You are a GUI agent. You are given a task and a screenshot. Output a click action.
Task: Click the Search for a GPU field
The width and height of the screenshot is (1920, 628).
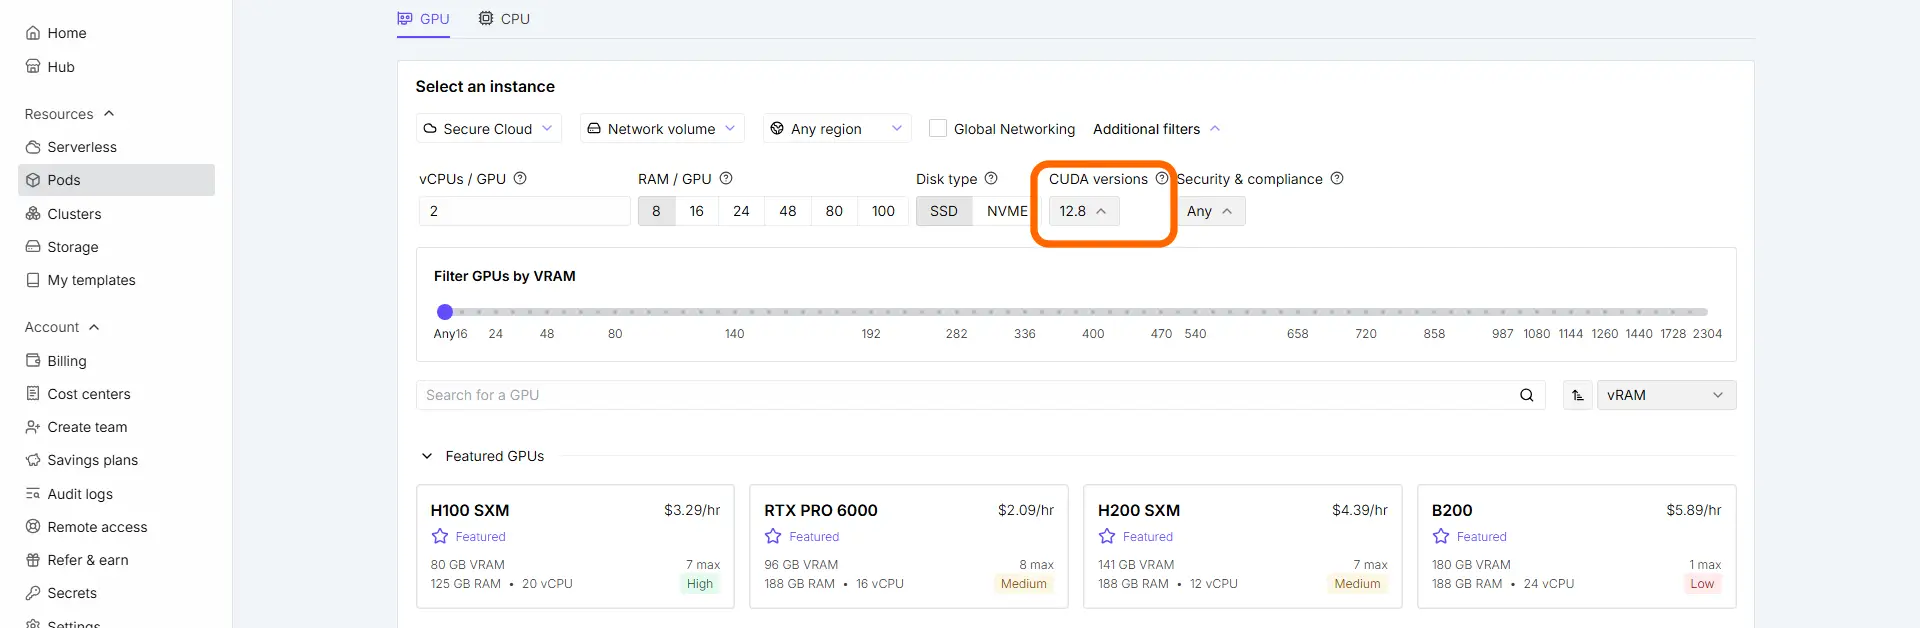point(965,395)
